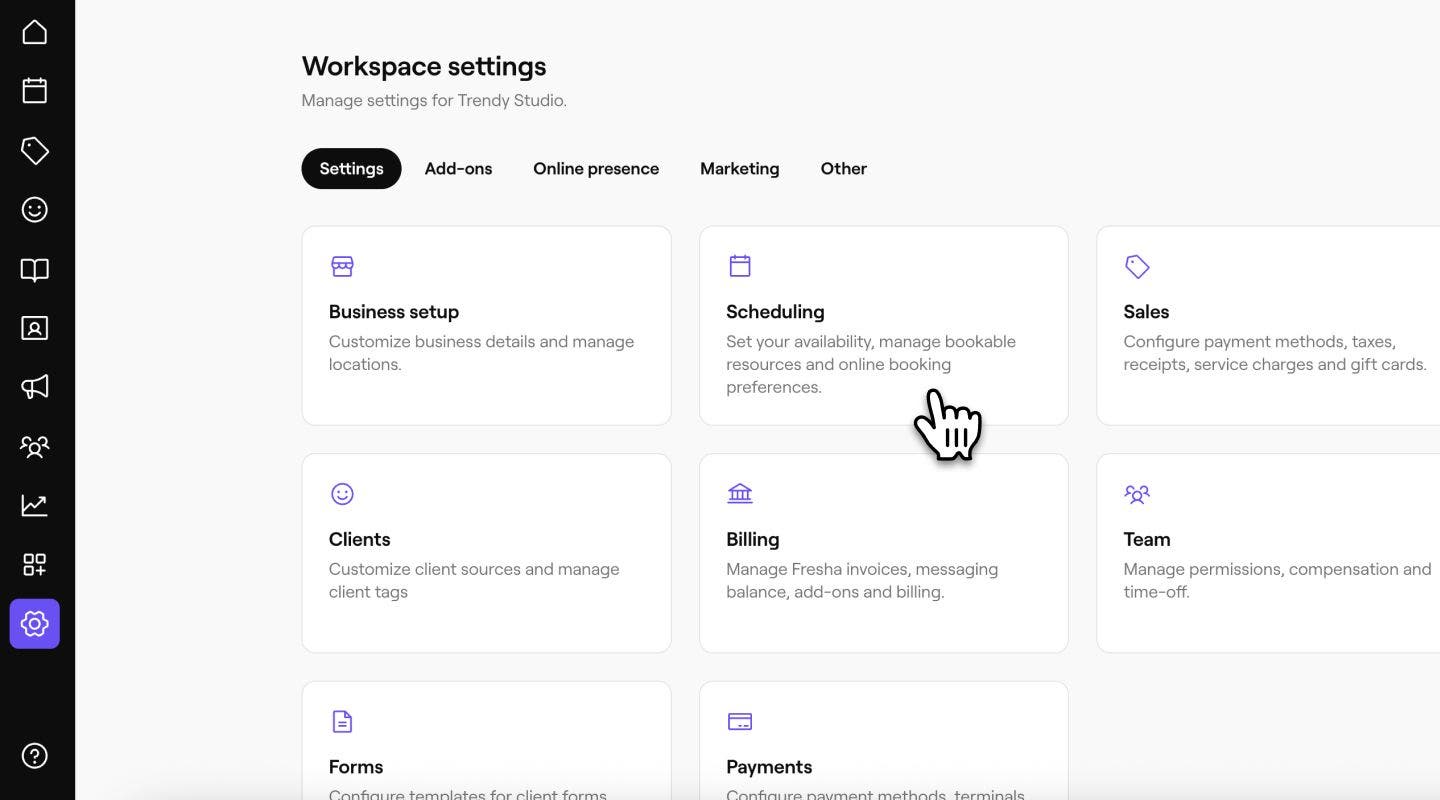Open the Forms settings card
The height and width of the screenshot is (800, 1440).
pos(487,741)
